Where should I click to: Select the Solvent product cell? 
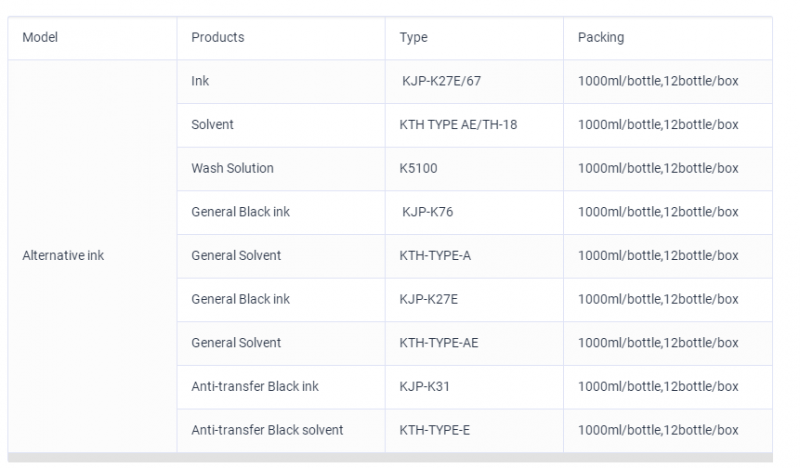281,126
